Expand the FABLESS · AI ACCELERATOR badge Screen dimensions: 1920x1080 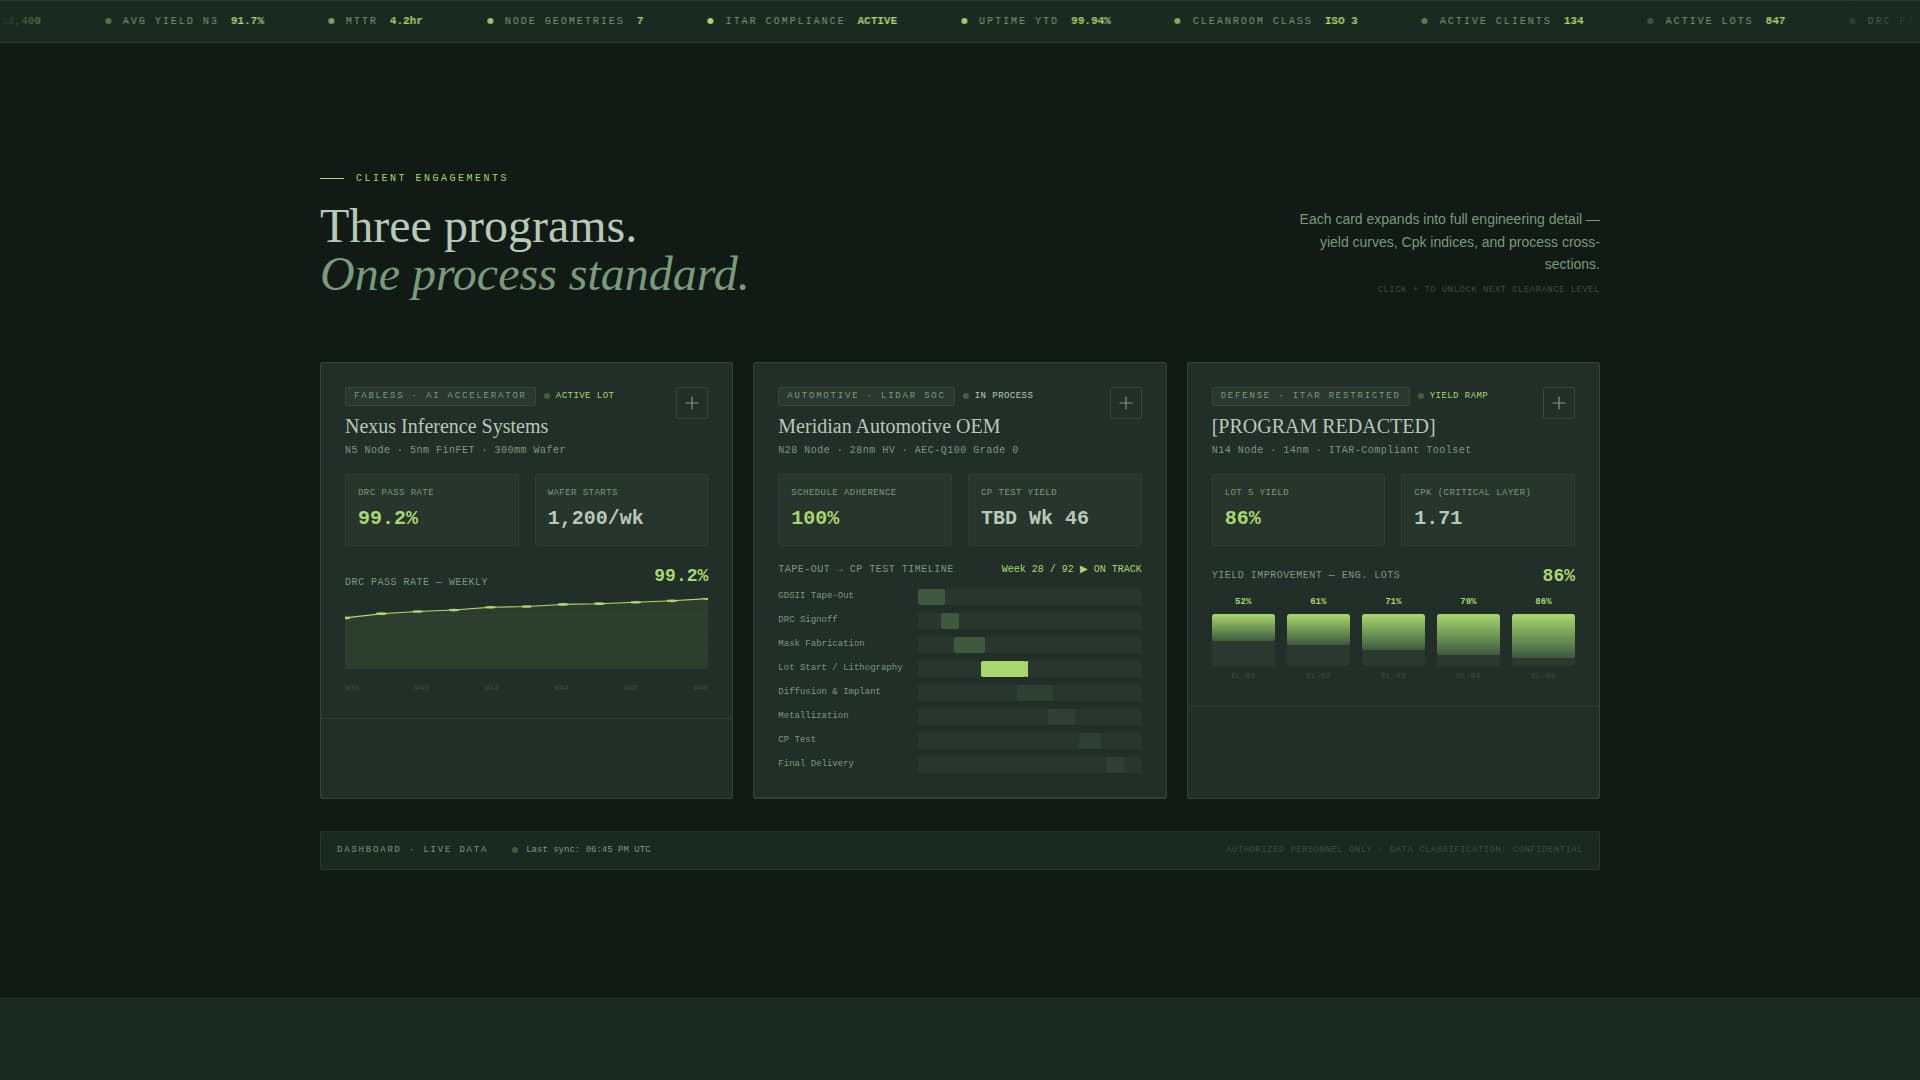tap(440, 395)
